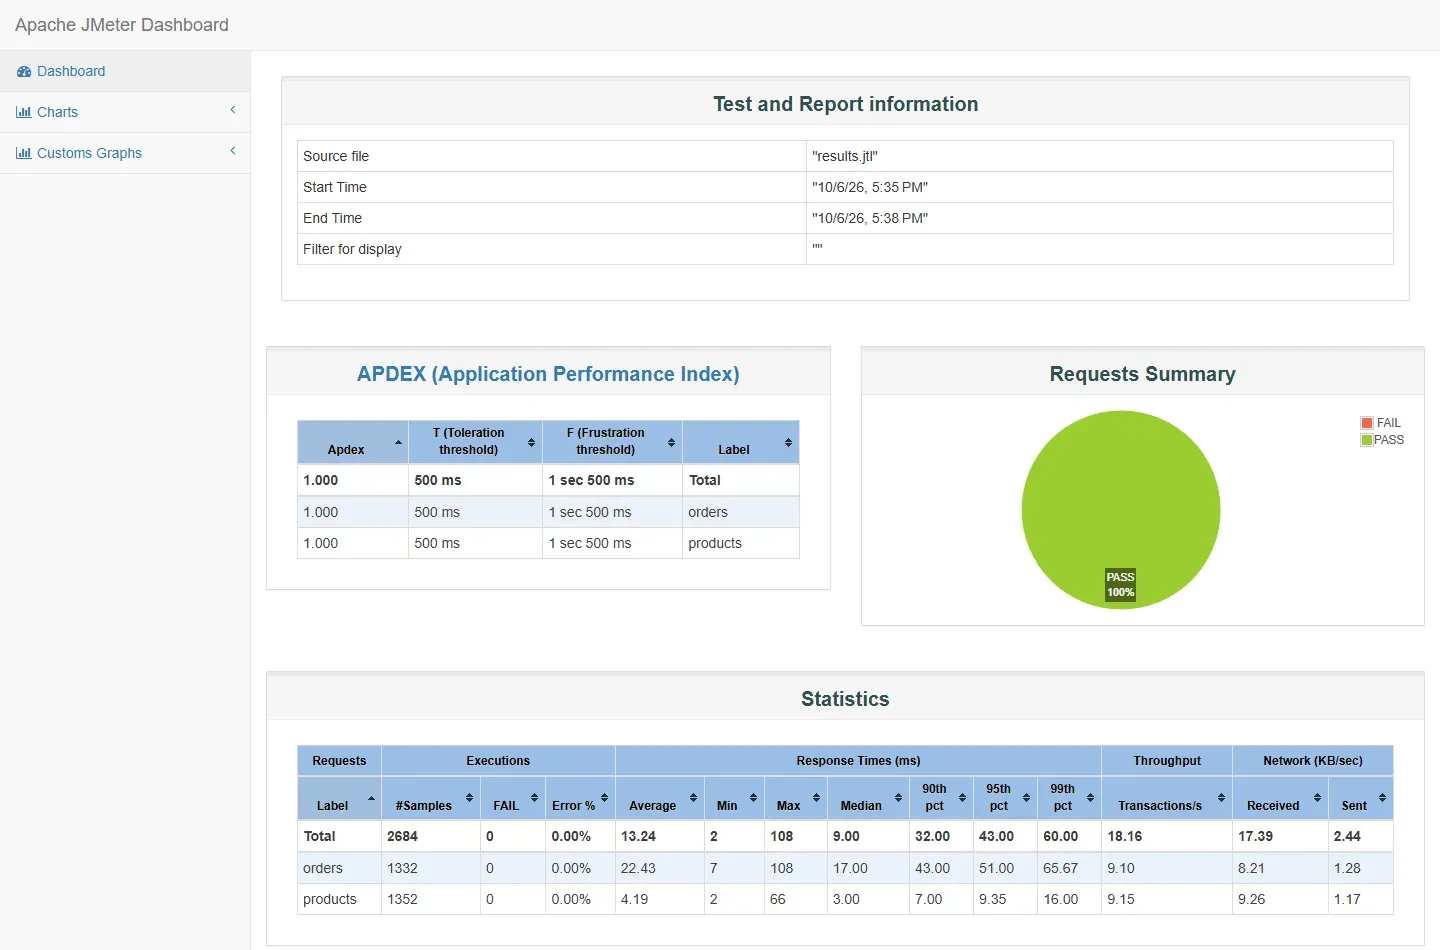1440x950 pixels.
Task: Click products average value 4.19
Action: pyautogui.click(x=635, y=899)
